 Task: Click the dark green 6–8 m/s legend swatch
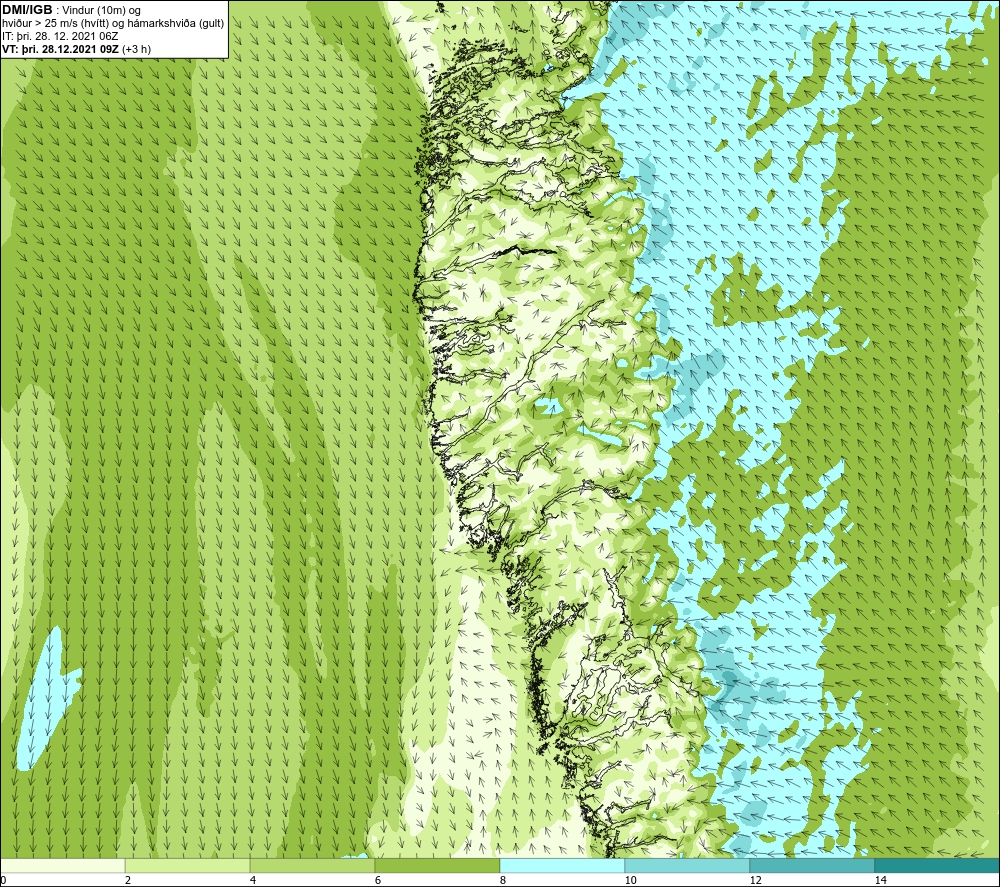point(438,865)
